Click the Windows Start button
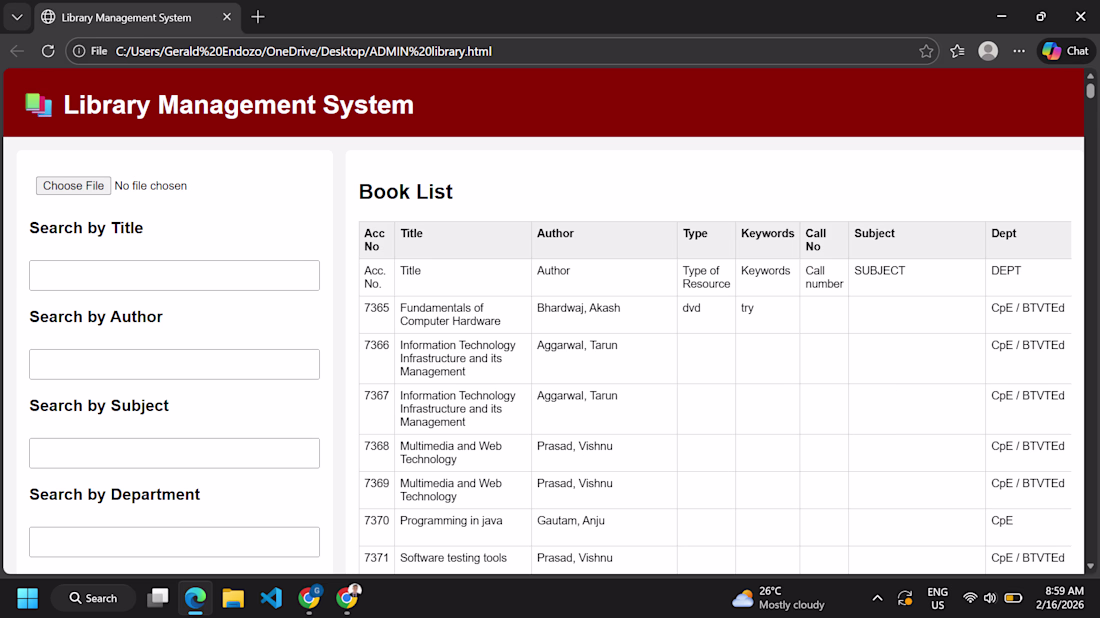 coord(27,598)
